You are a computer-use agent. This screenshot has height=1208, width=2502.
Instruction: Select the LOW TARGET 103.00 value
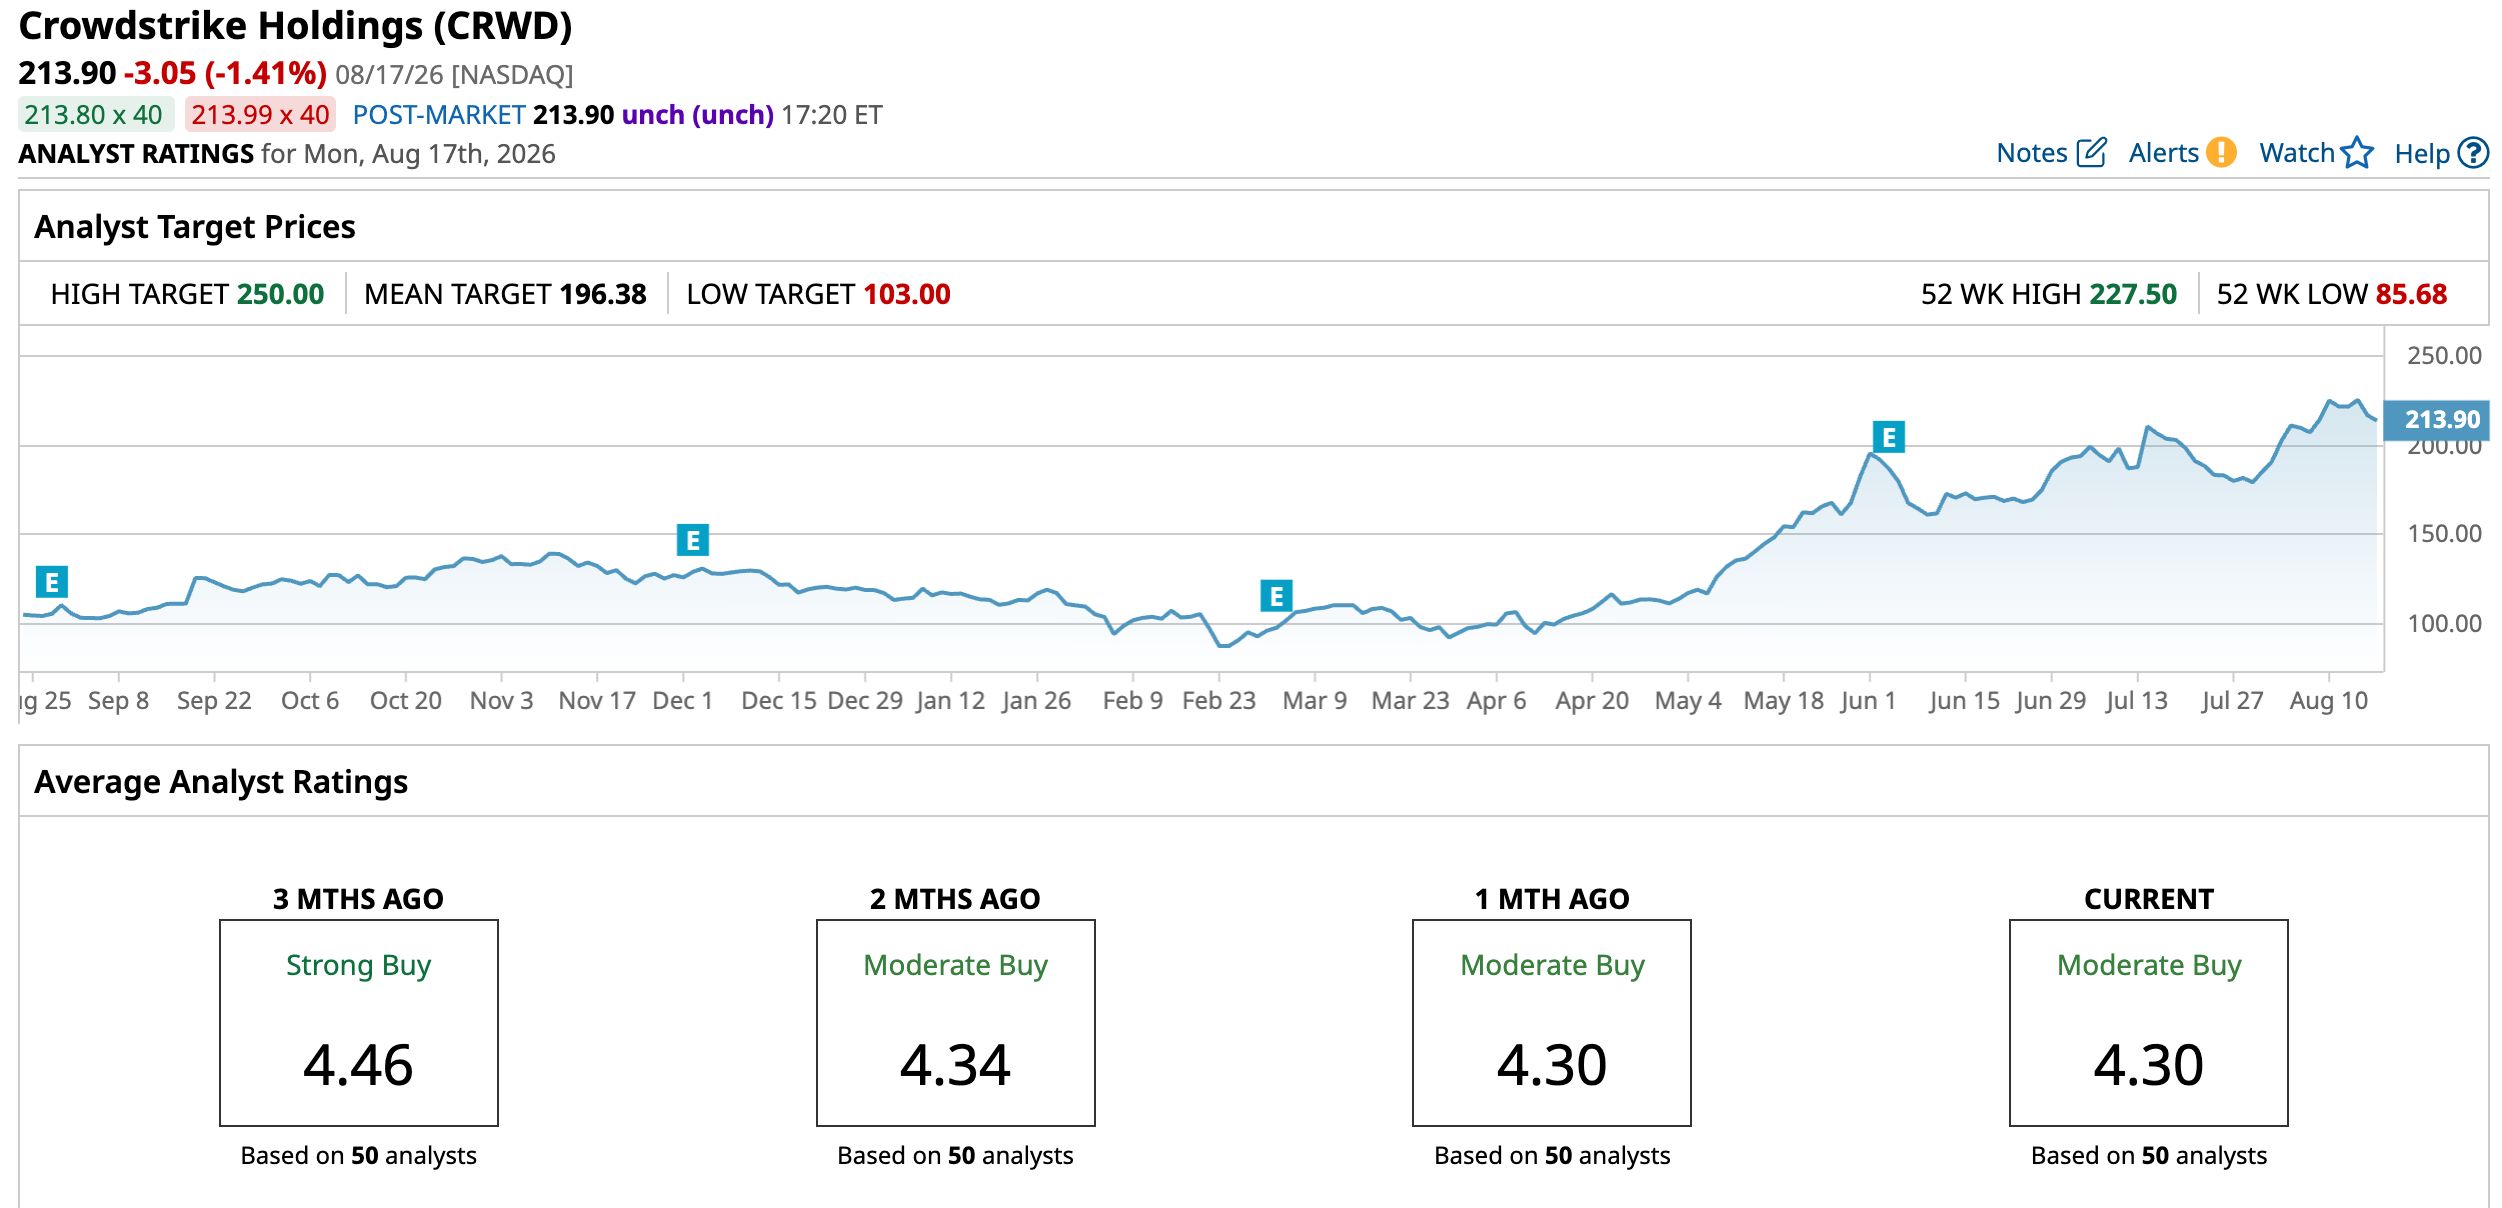907,294
